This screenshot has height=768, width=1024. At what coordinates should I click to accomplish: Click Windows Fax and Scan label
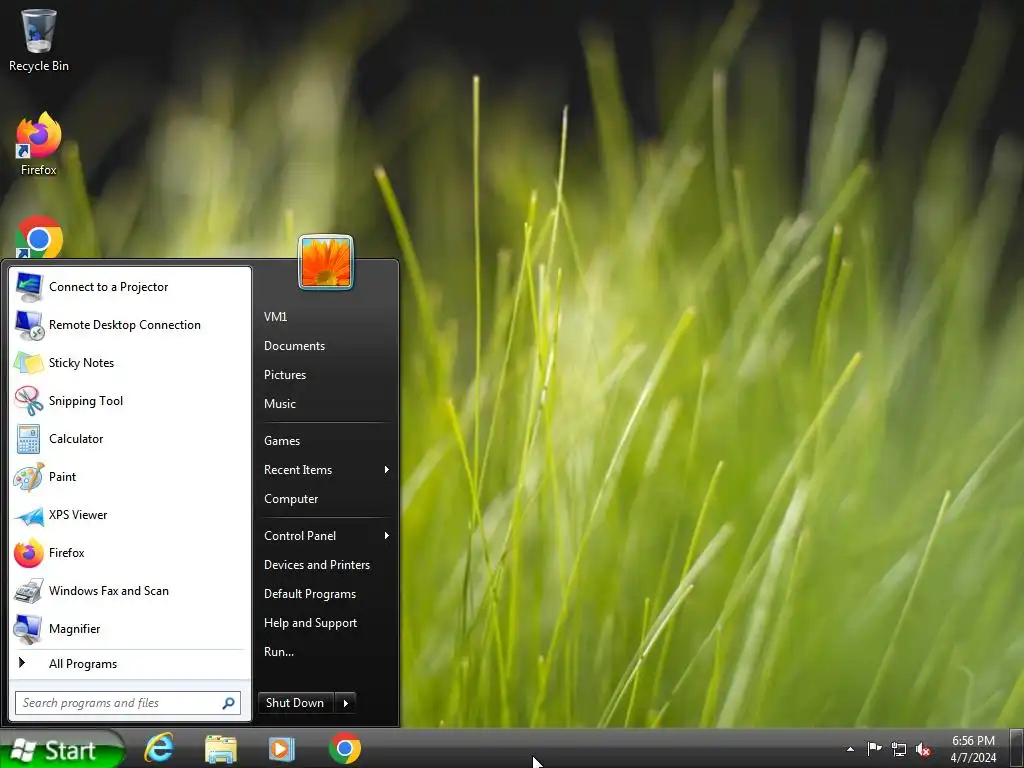tap(108, 591)
